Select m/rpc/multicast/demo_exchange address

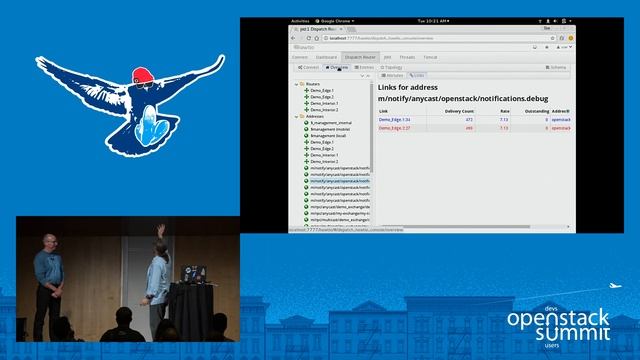340,220
